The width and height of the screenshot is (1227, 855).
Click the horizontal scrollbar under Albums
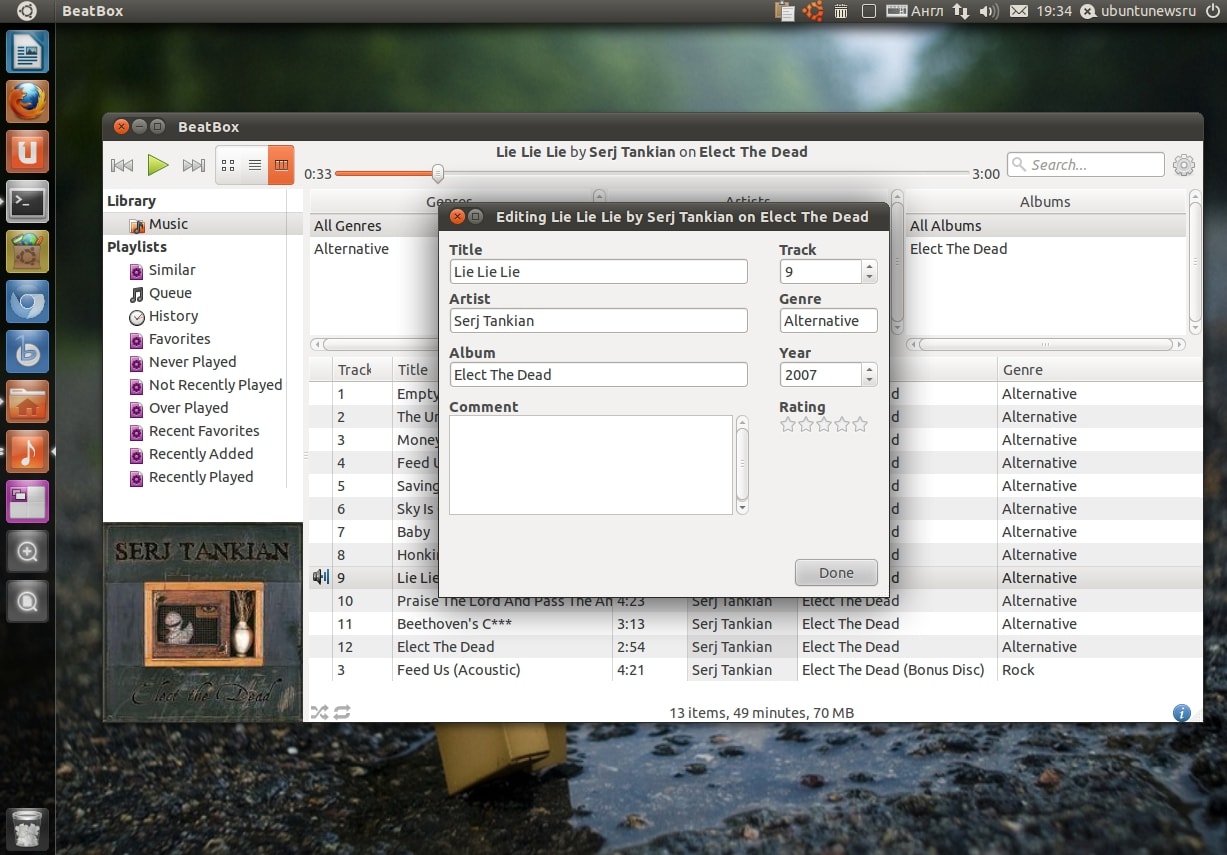(x=1045, y=344)
